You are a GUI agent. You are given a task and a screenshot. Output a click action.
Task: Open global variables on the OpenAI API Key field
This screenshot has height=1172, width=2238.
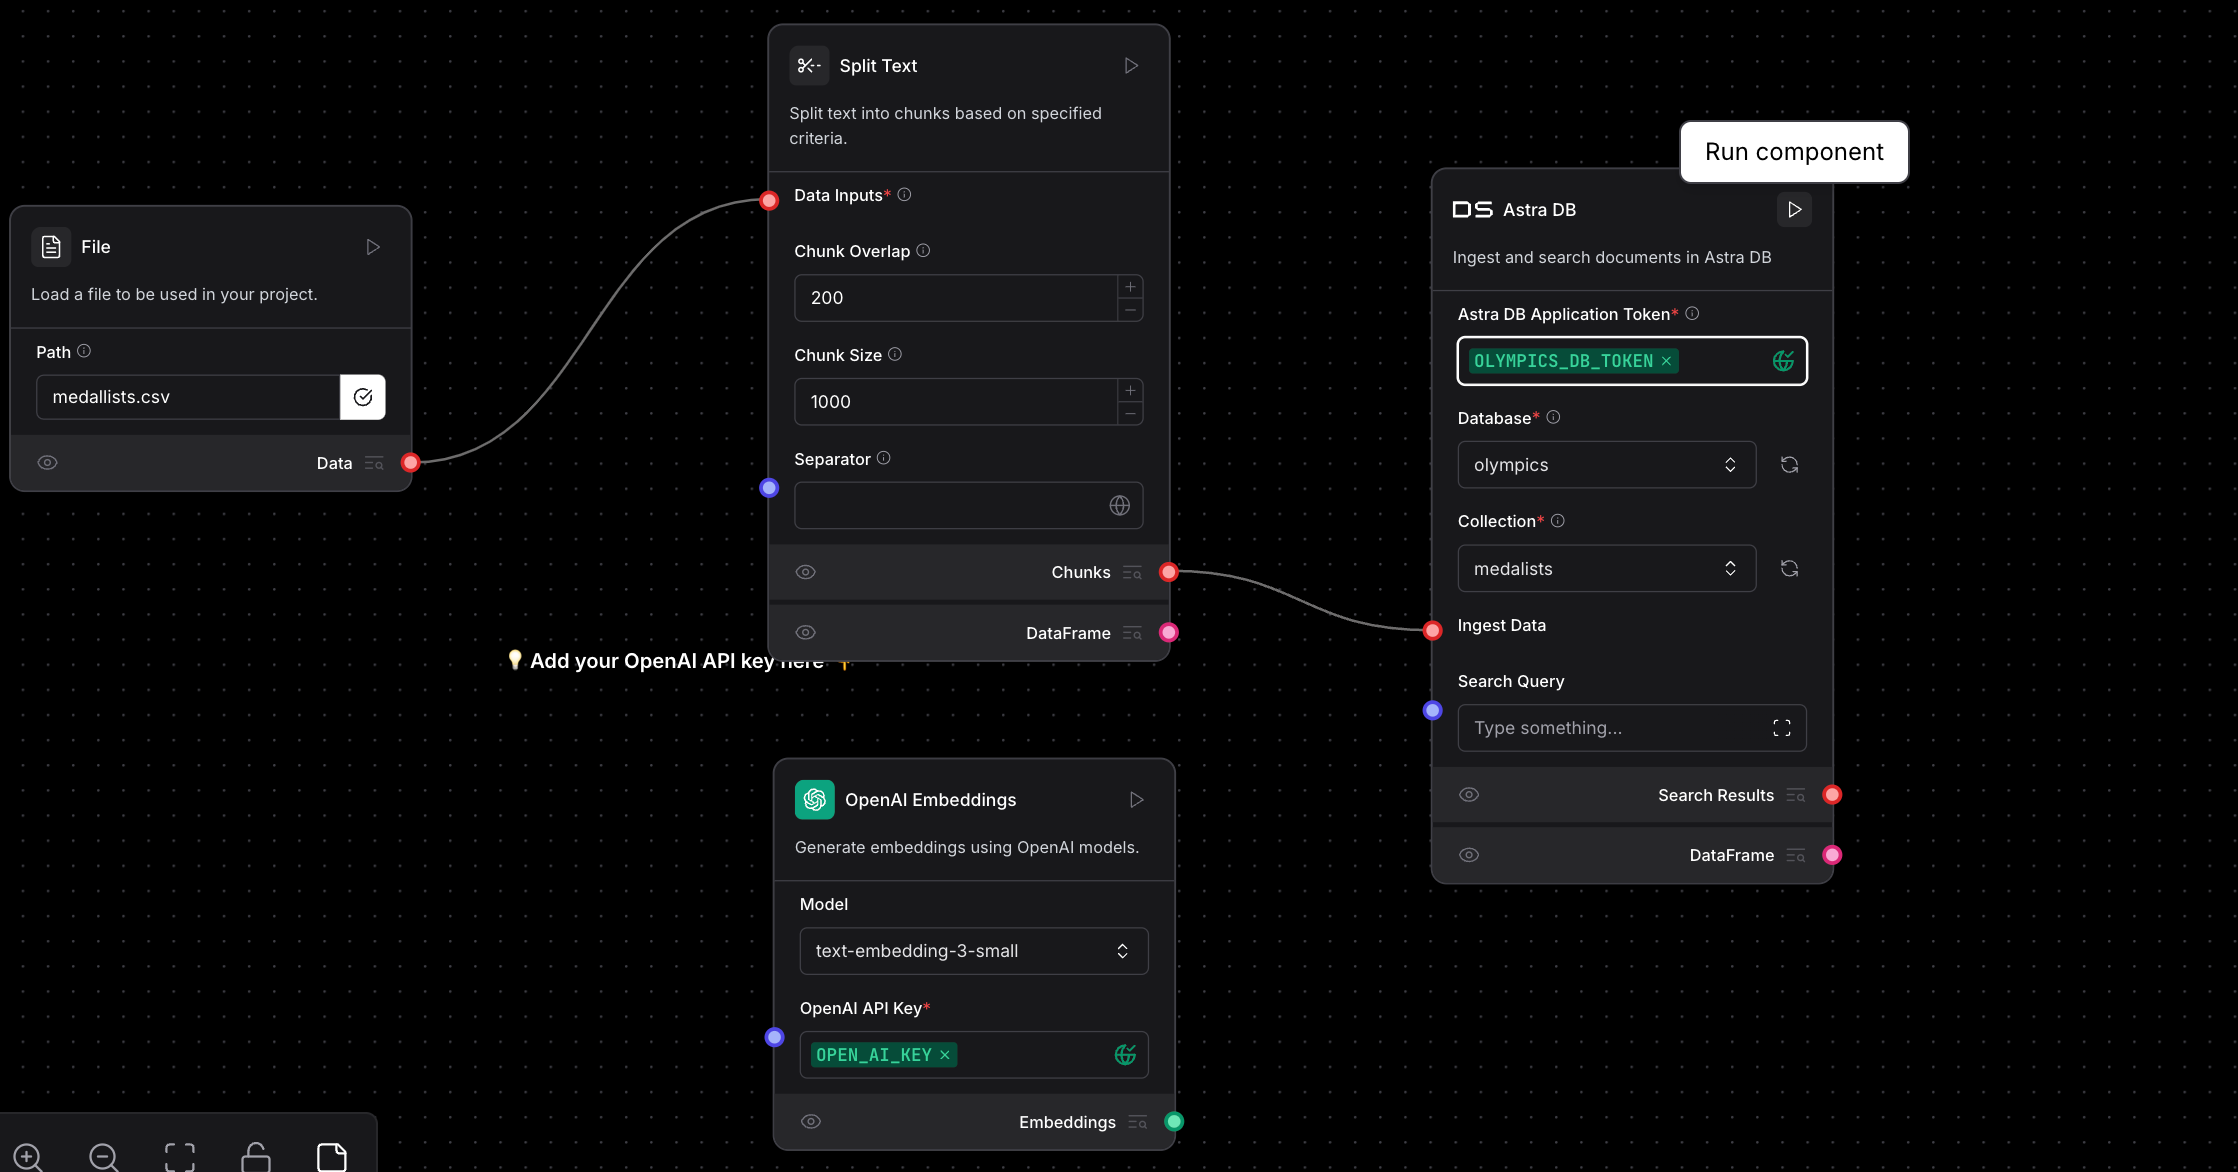tap(1125, 1054)
